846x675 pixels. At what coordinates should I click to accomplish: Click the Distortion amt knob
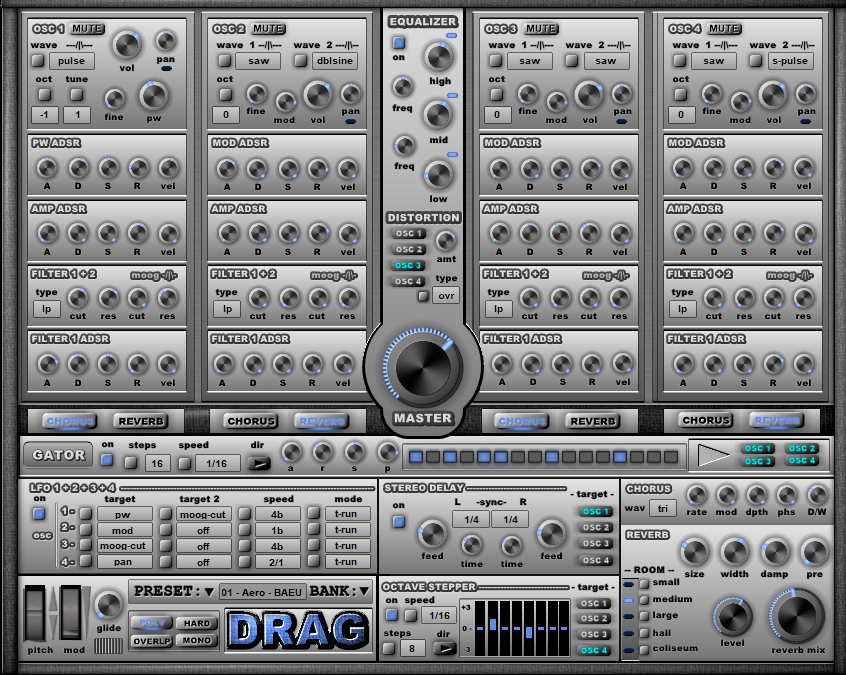446,240
